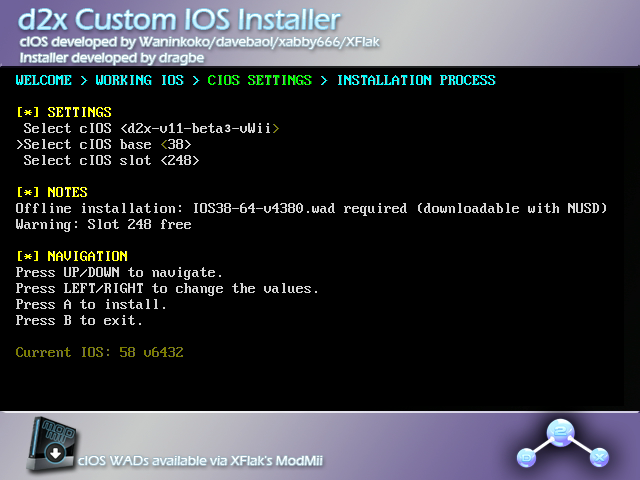Click the cursor arrow before Select cIOS base
Viewport: 640px width, 480px height.
click(19, 144)
